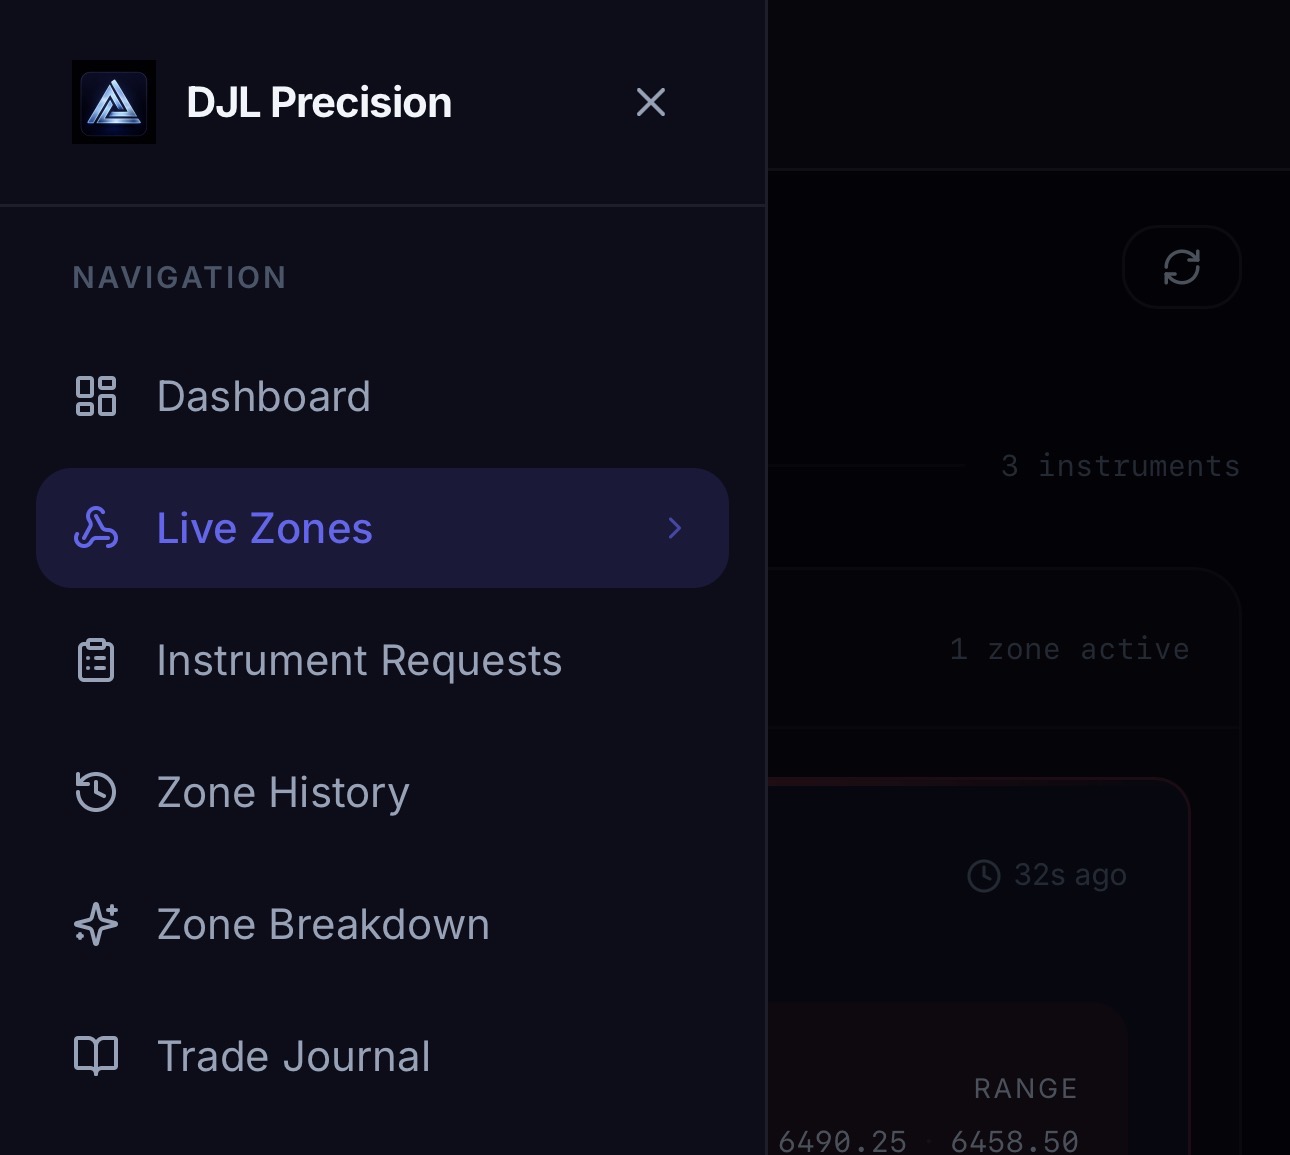This screenshot has height=1155, width=1290.
Task: Collapse the sidebar with the X button
Action: click(x=651, y=102)
